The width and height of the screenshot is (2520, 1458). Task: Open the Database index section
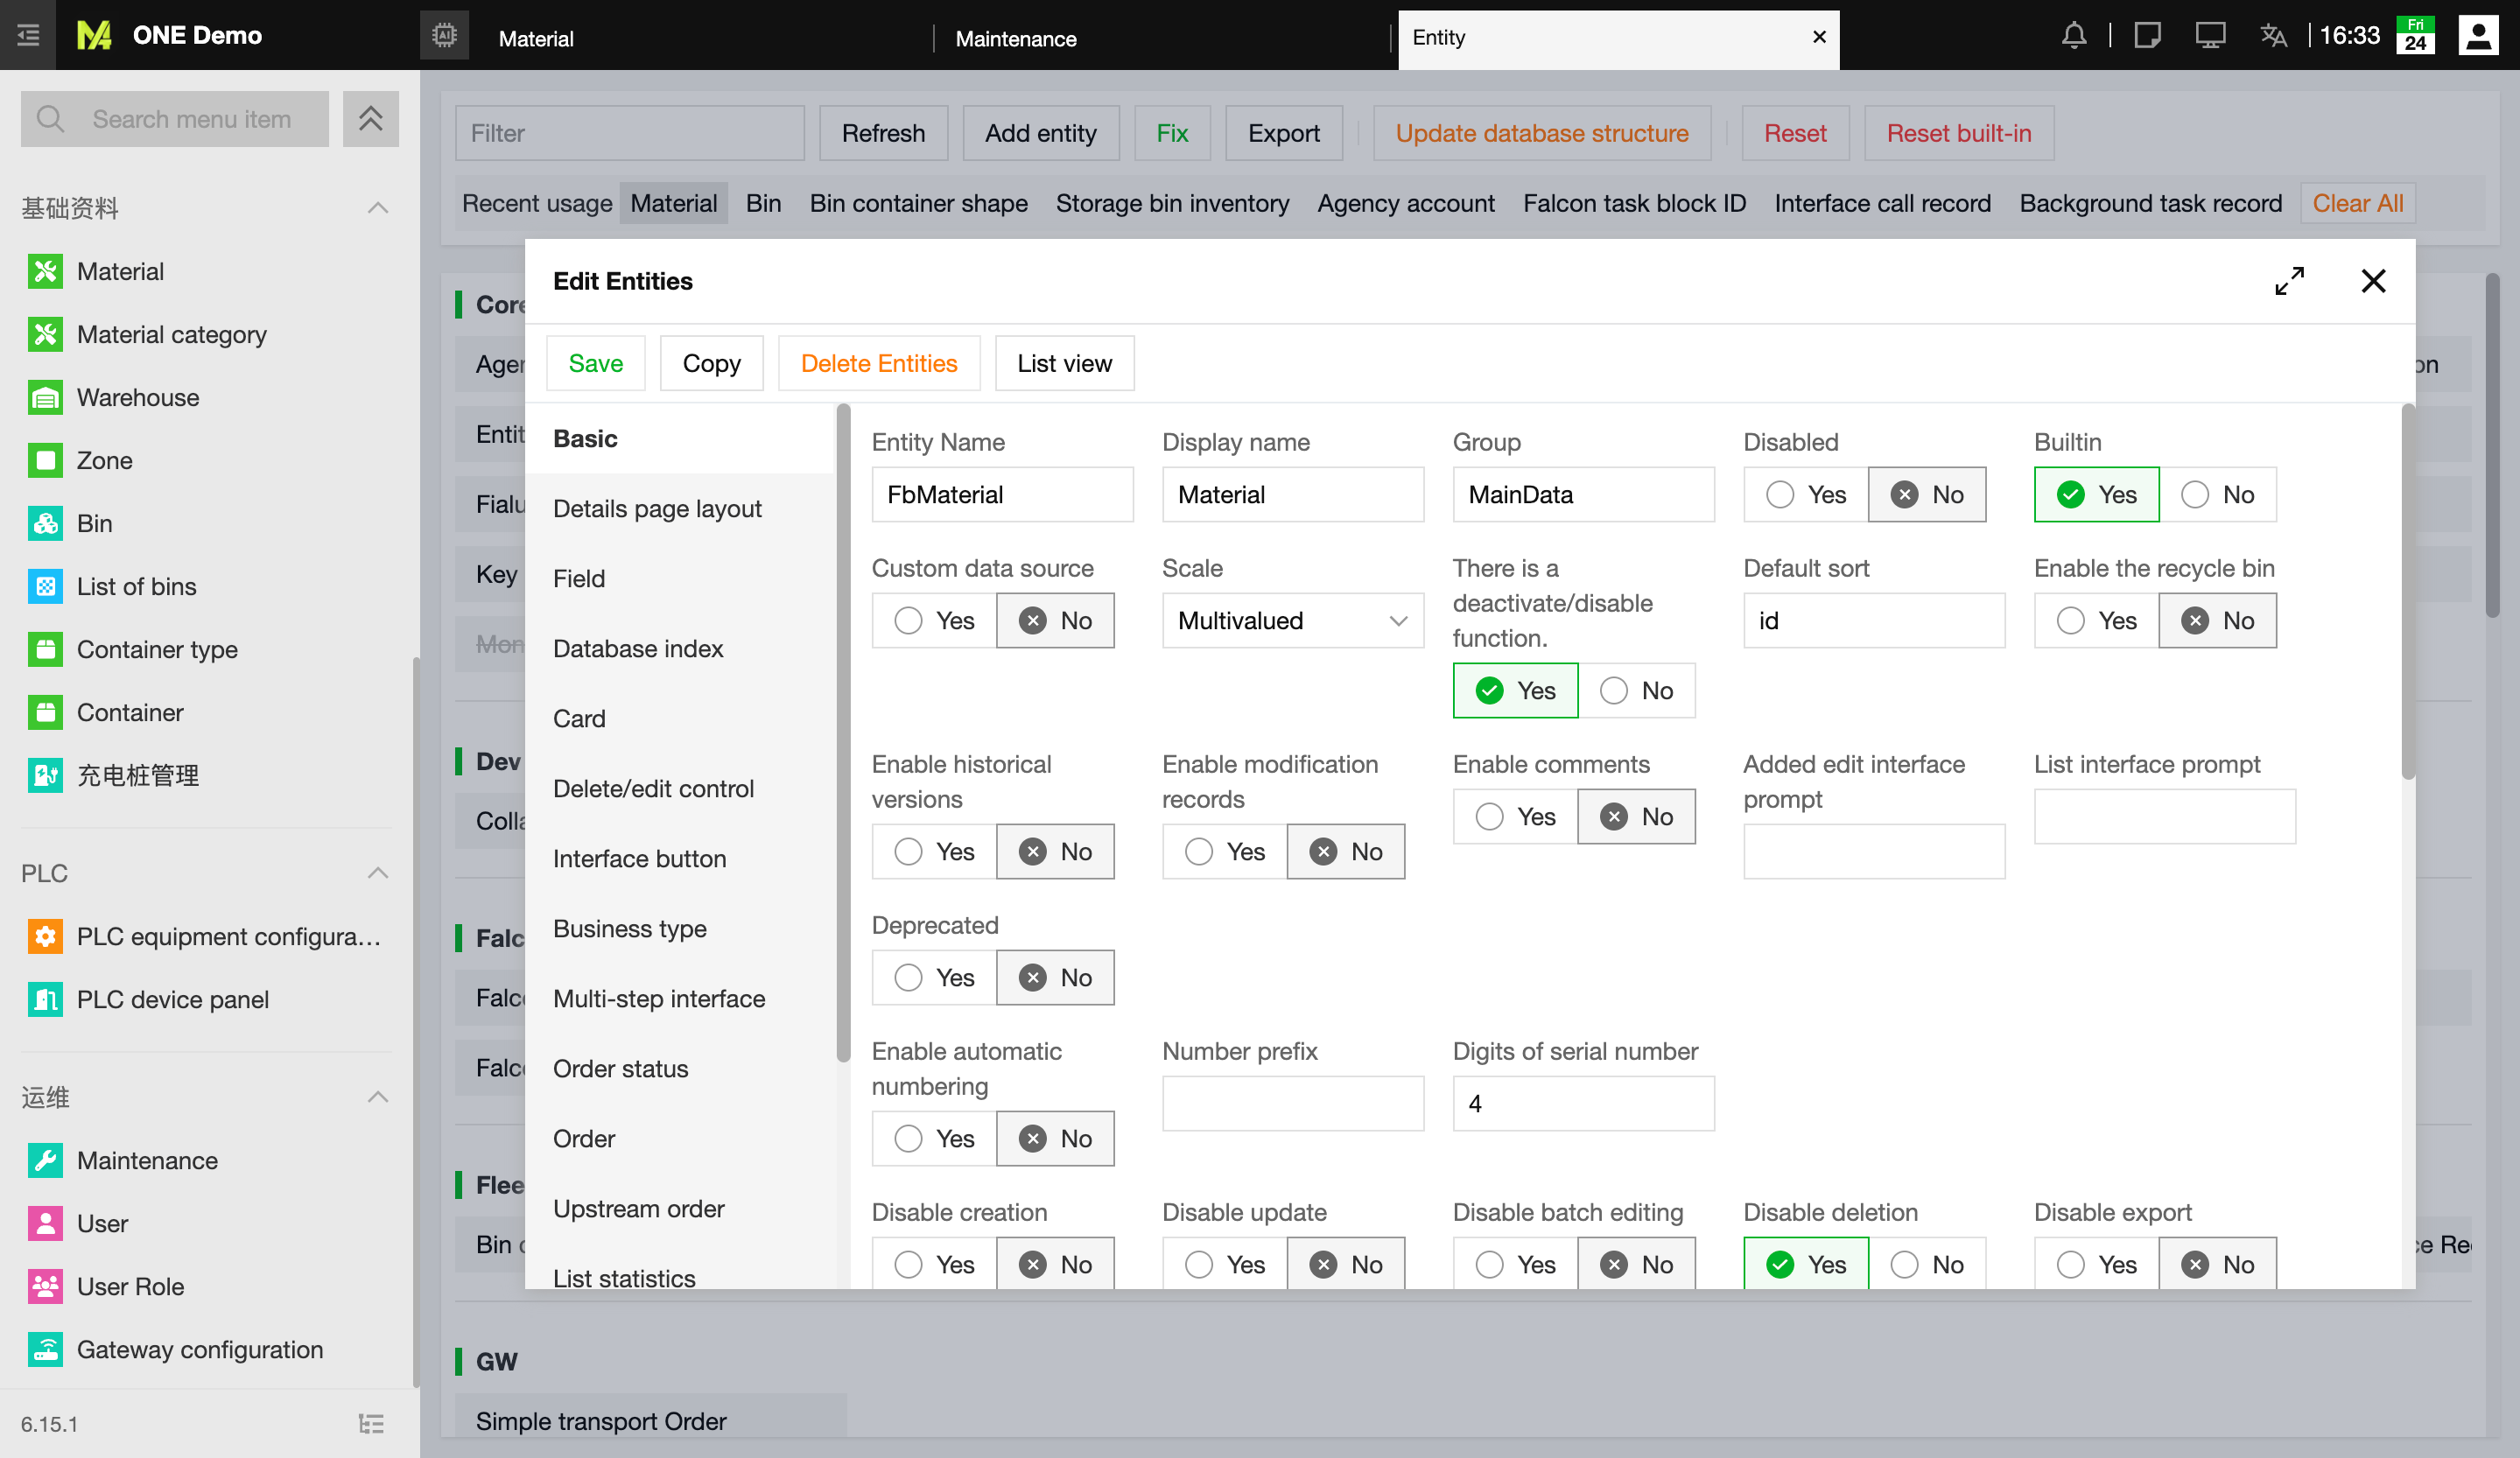point(678,648)
